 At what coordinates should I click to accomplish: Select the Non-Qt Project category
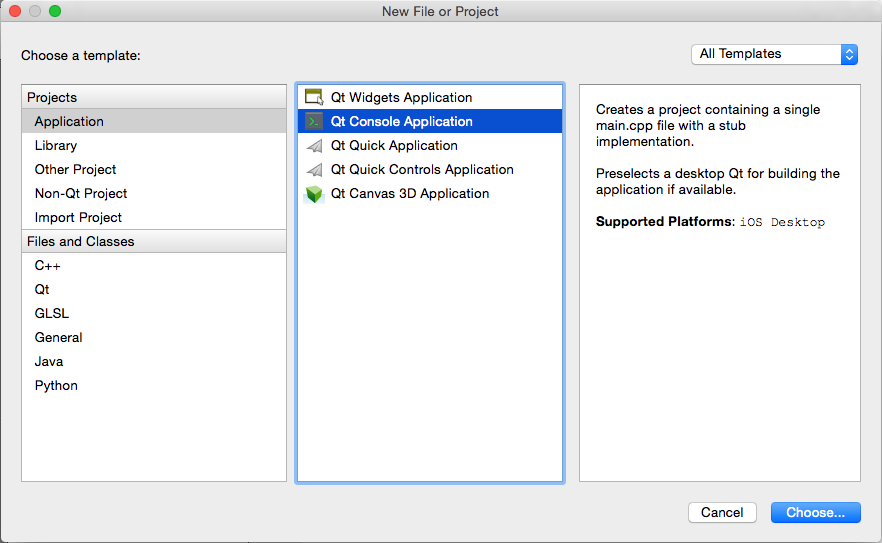154,194
